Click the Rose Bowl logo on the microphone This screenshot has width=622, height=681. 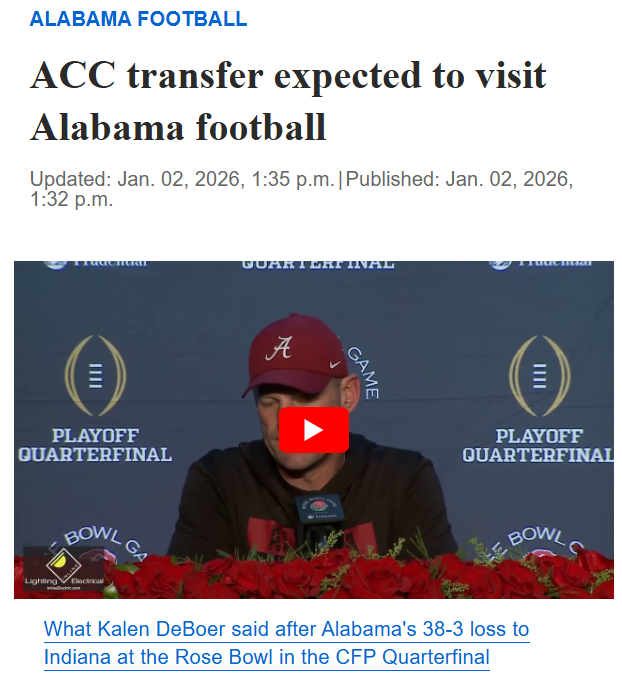[x=318, y=507]
